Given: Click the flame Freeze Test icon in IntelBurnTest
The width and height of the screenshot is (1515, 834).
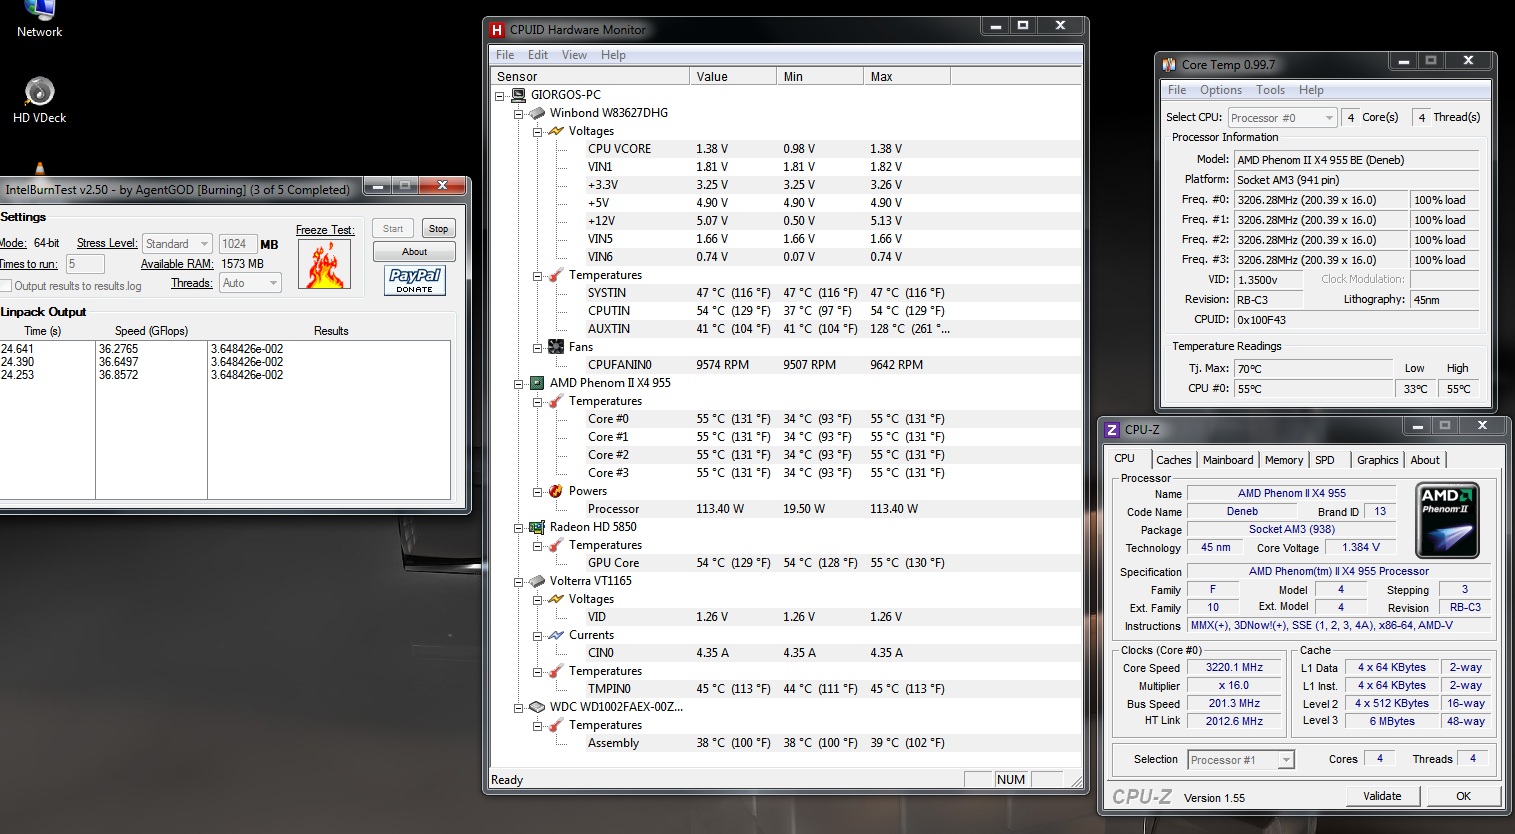Looking at the screenshot, I should pyautogui.click(x=324, y=264).
